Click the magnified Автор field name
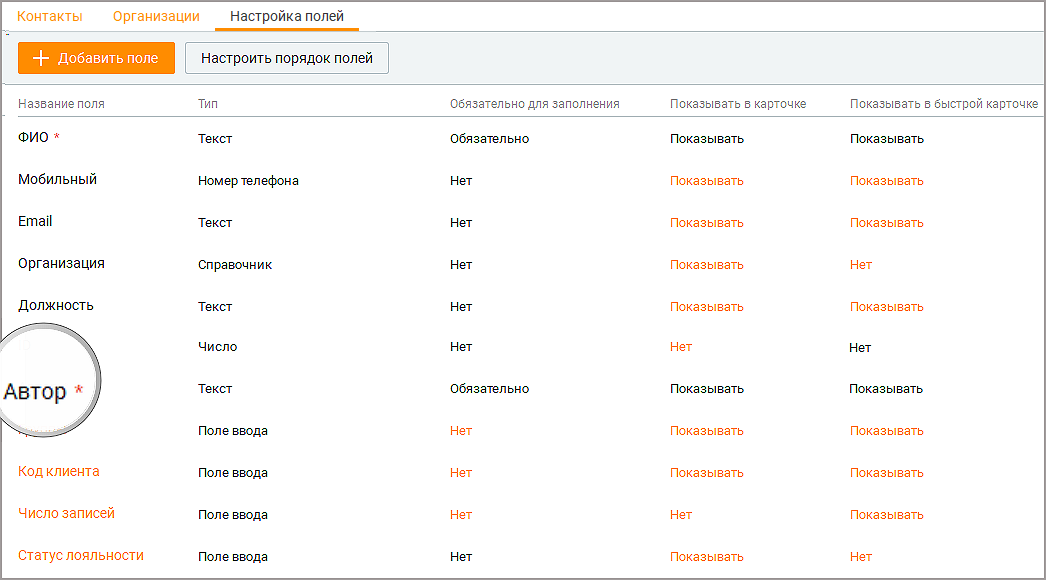 pos(35,391)
